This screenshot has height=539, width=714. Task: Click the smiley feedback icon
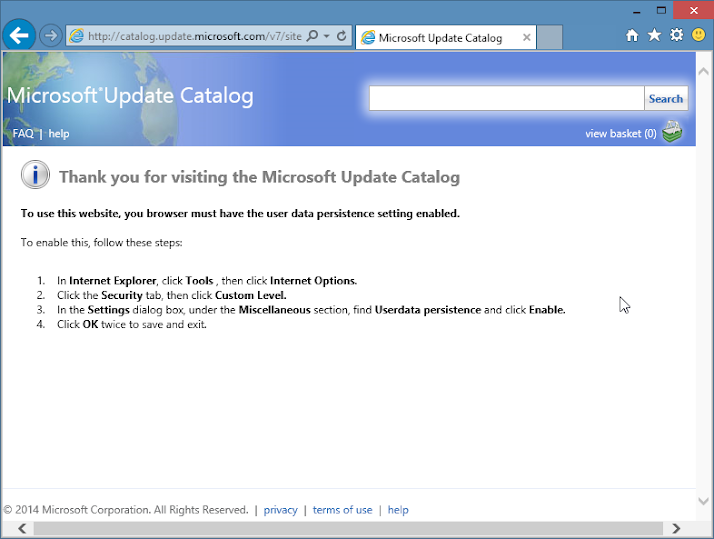coord(699,35)
